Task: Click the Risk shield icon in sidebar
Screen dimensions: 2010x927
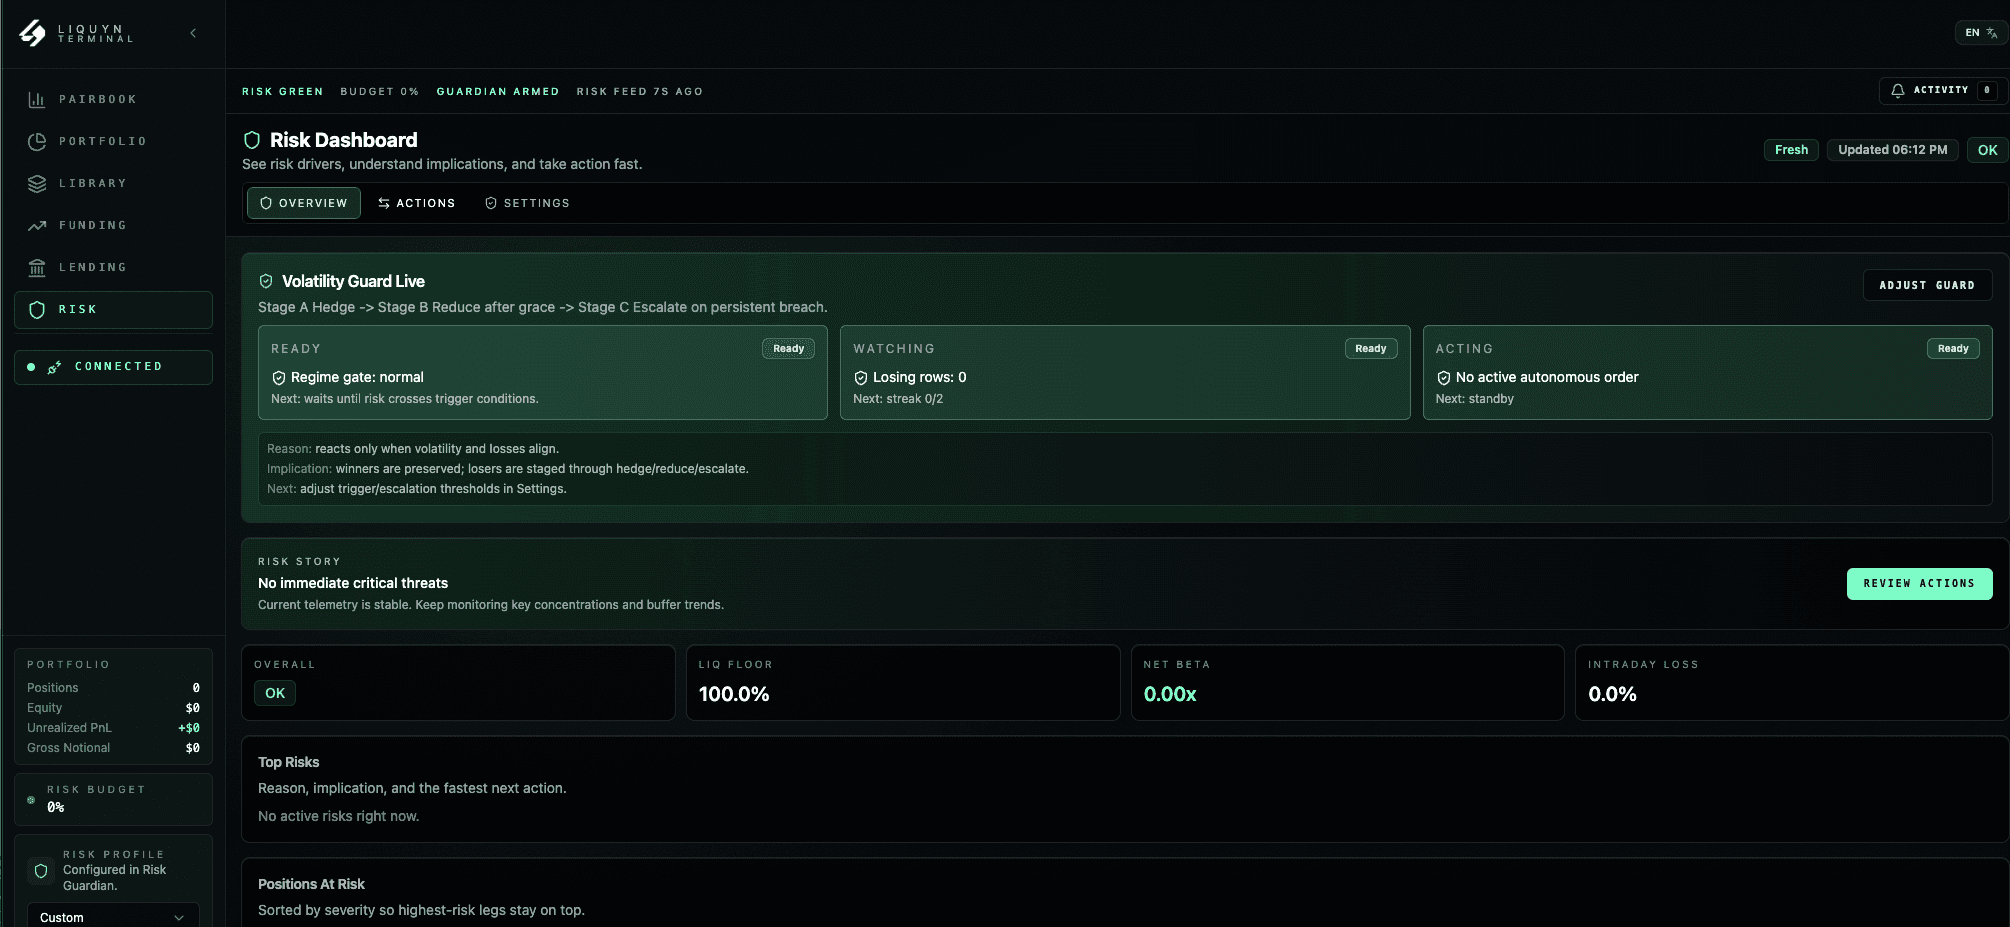Action: [x=36, y=309]
